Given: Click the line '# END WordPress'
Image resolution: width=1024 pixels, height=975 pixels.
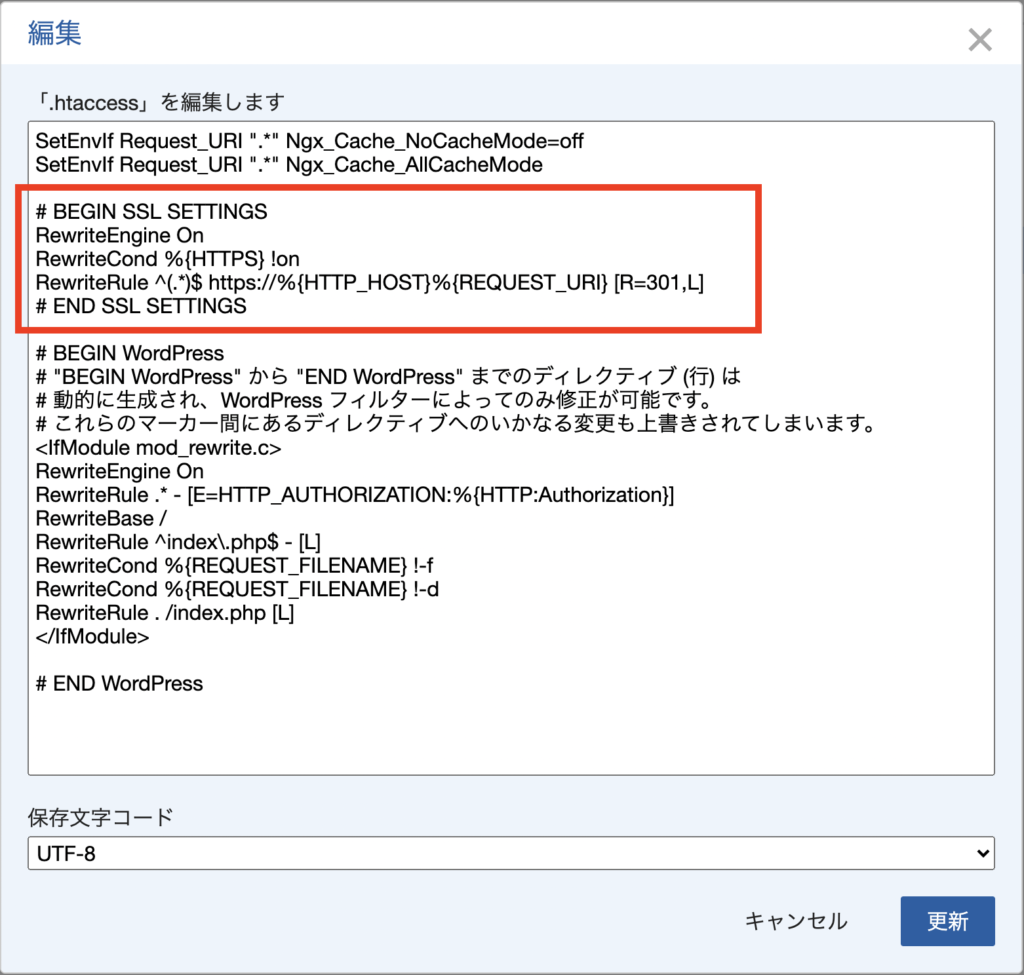Looking at the screenshot, I should [x=120, y=683].
